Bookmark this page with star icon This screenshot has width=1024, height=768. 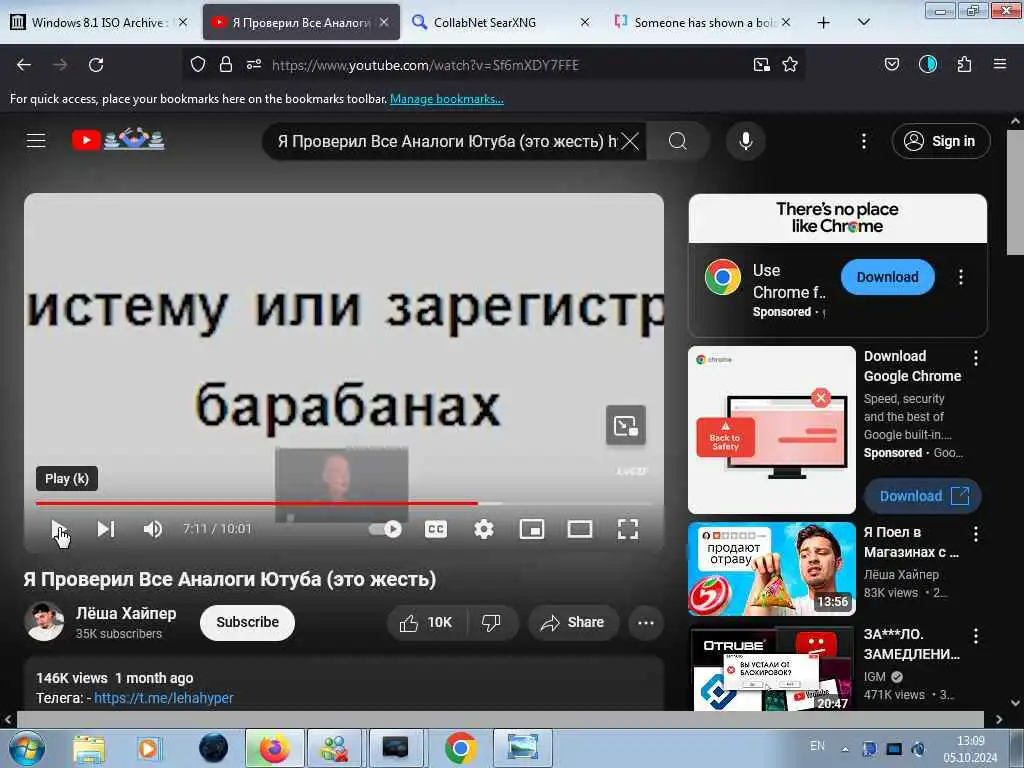pos(790,64)
